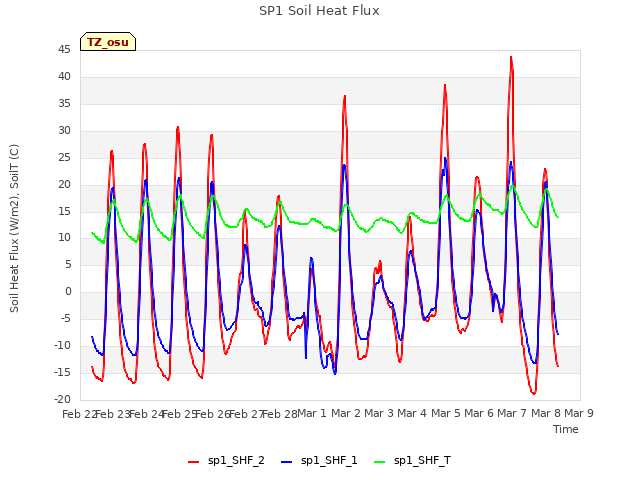Click the 30 y-axis tick label

pyautogui.click(x=64, y=131)
